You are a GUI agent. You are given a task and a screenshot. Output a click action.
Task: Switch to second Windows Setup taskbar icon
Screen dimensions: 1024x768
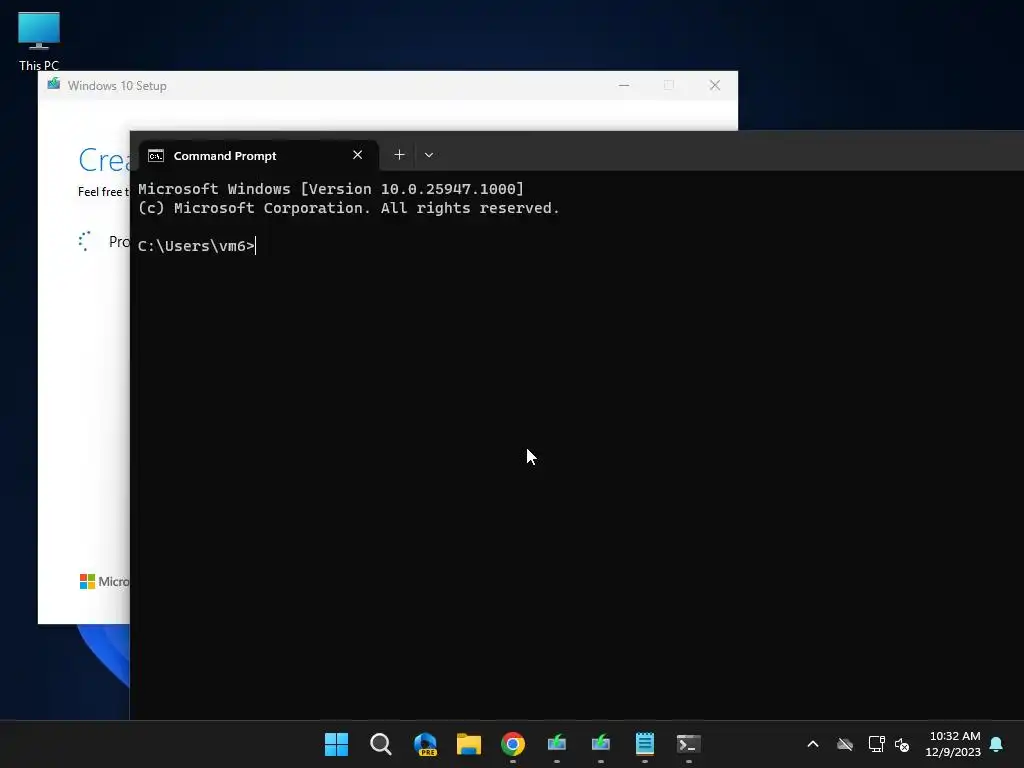[x=601, y=744]
